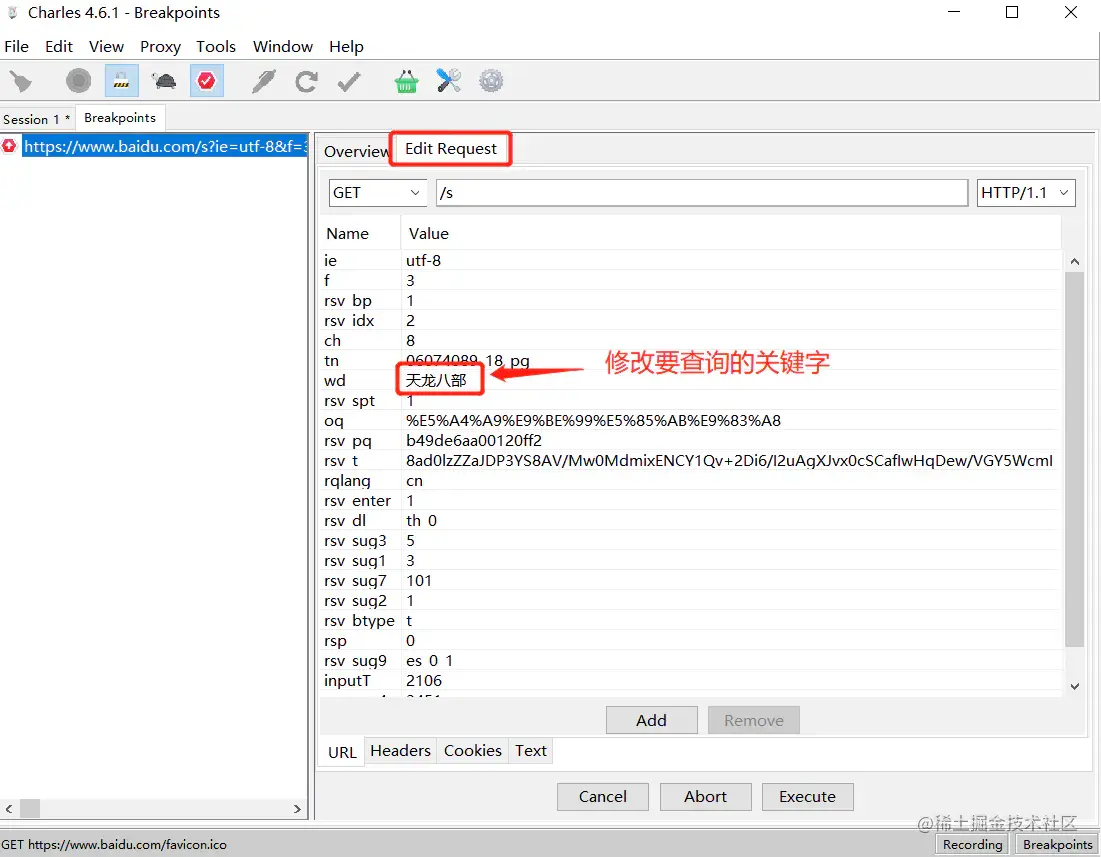Open settings gear icon in toolbar
Viewport: 1101px width, 857px height.
click(492, 81)
